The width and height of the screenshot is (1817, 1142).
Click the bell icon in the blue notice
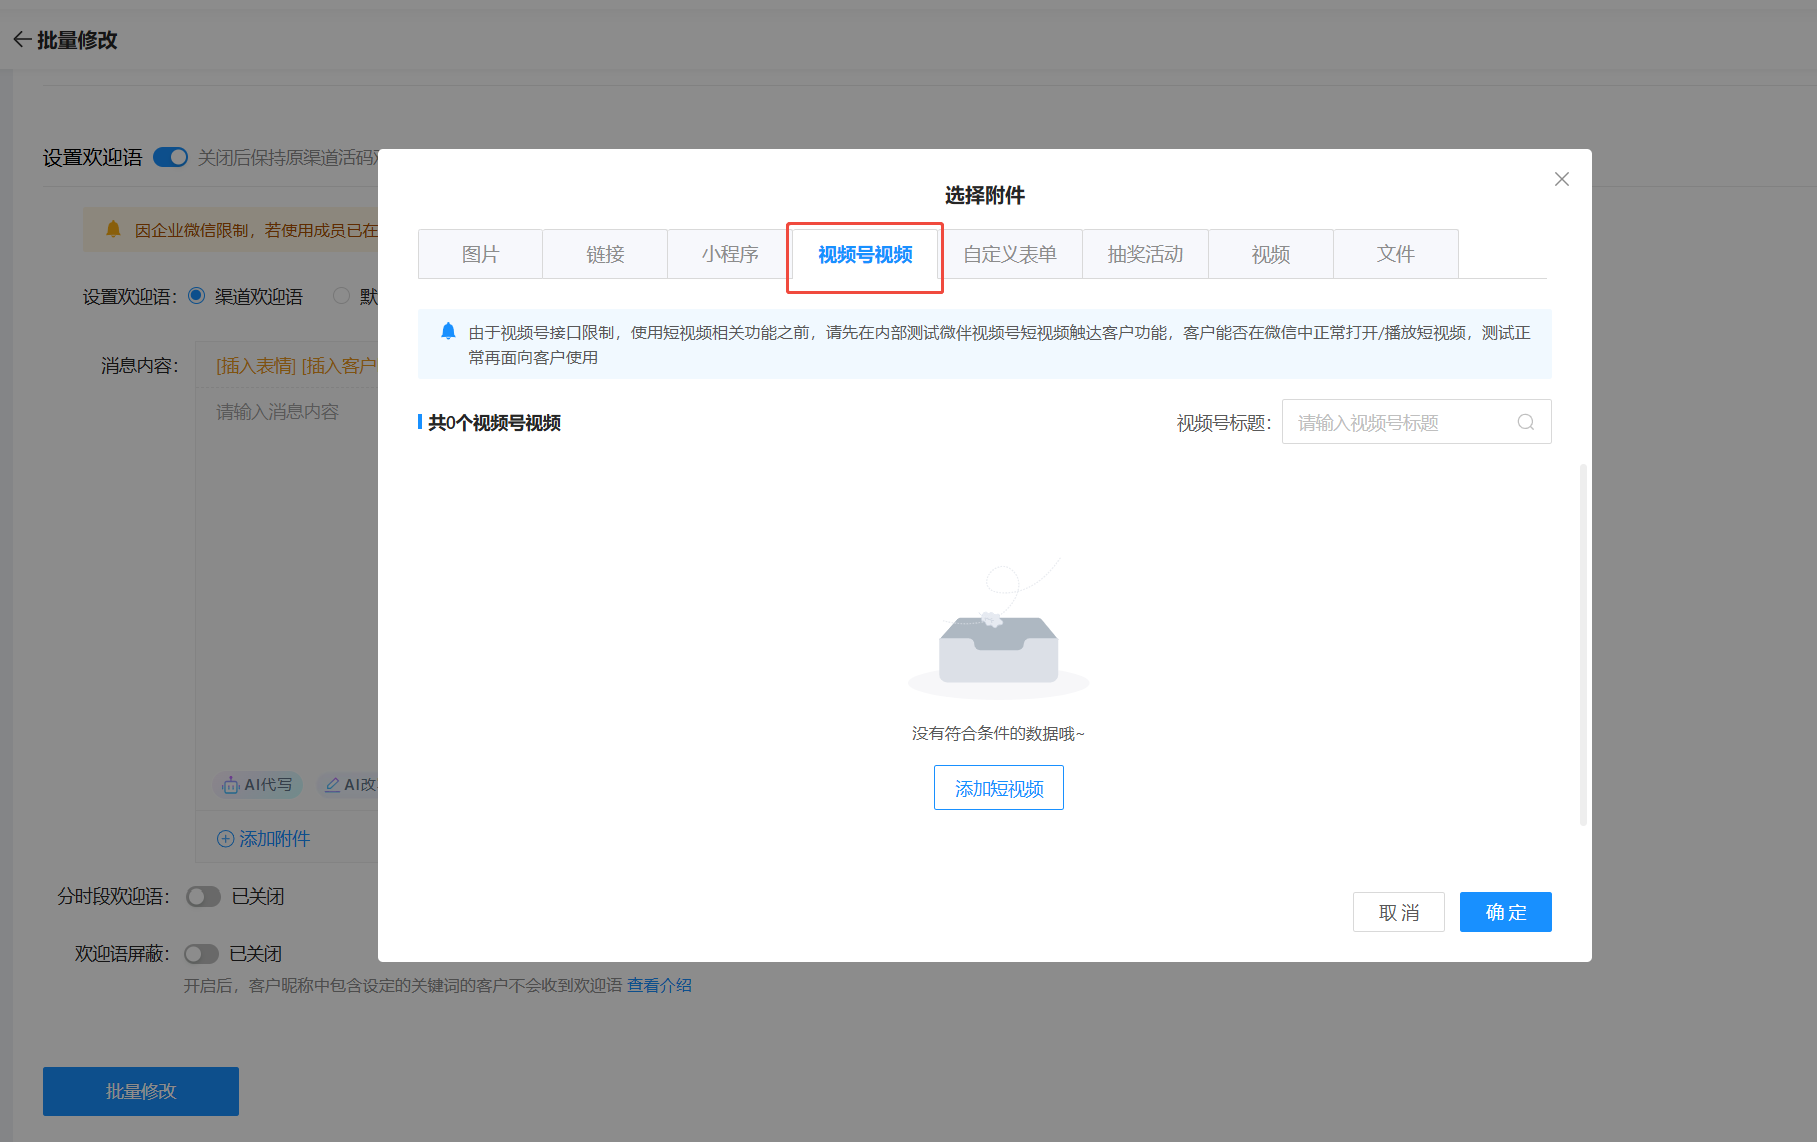(x=448, y=332)
